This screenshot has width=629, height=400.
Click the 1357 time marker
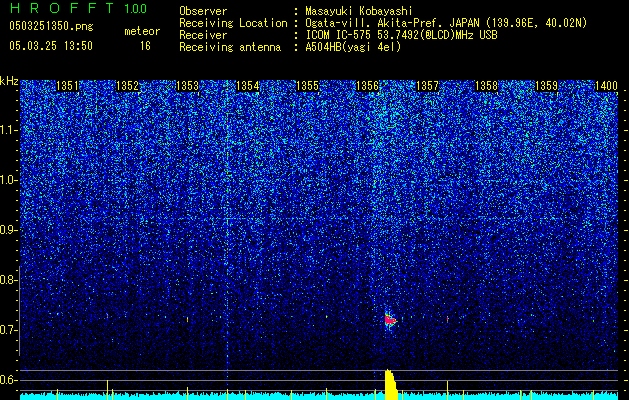coord(428,86)
